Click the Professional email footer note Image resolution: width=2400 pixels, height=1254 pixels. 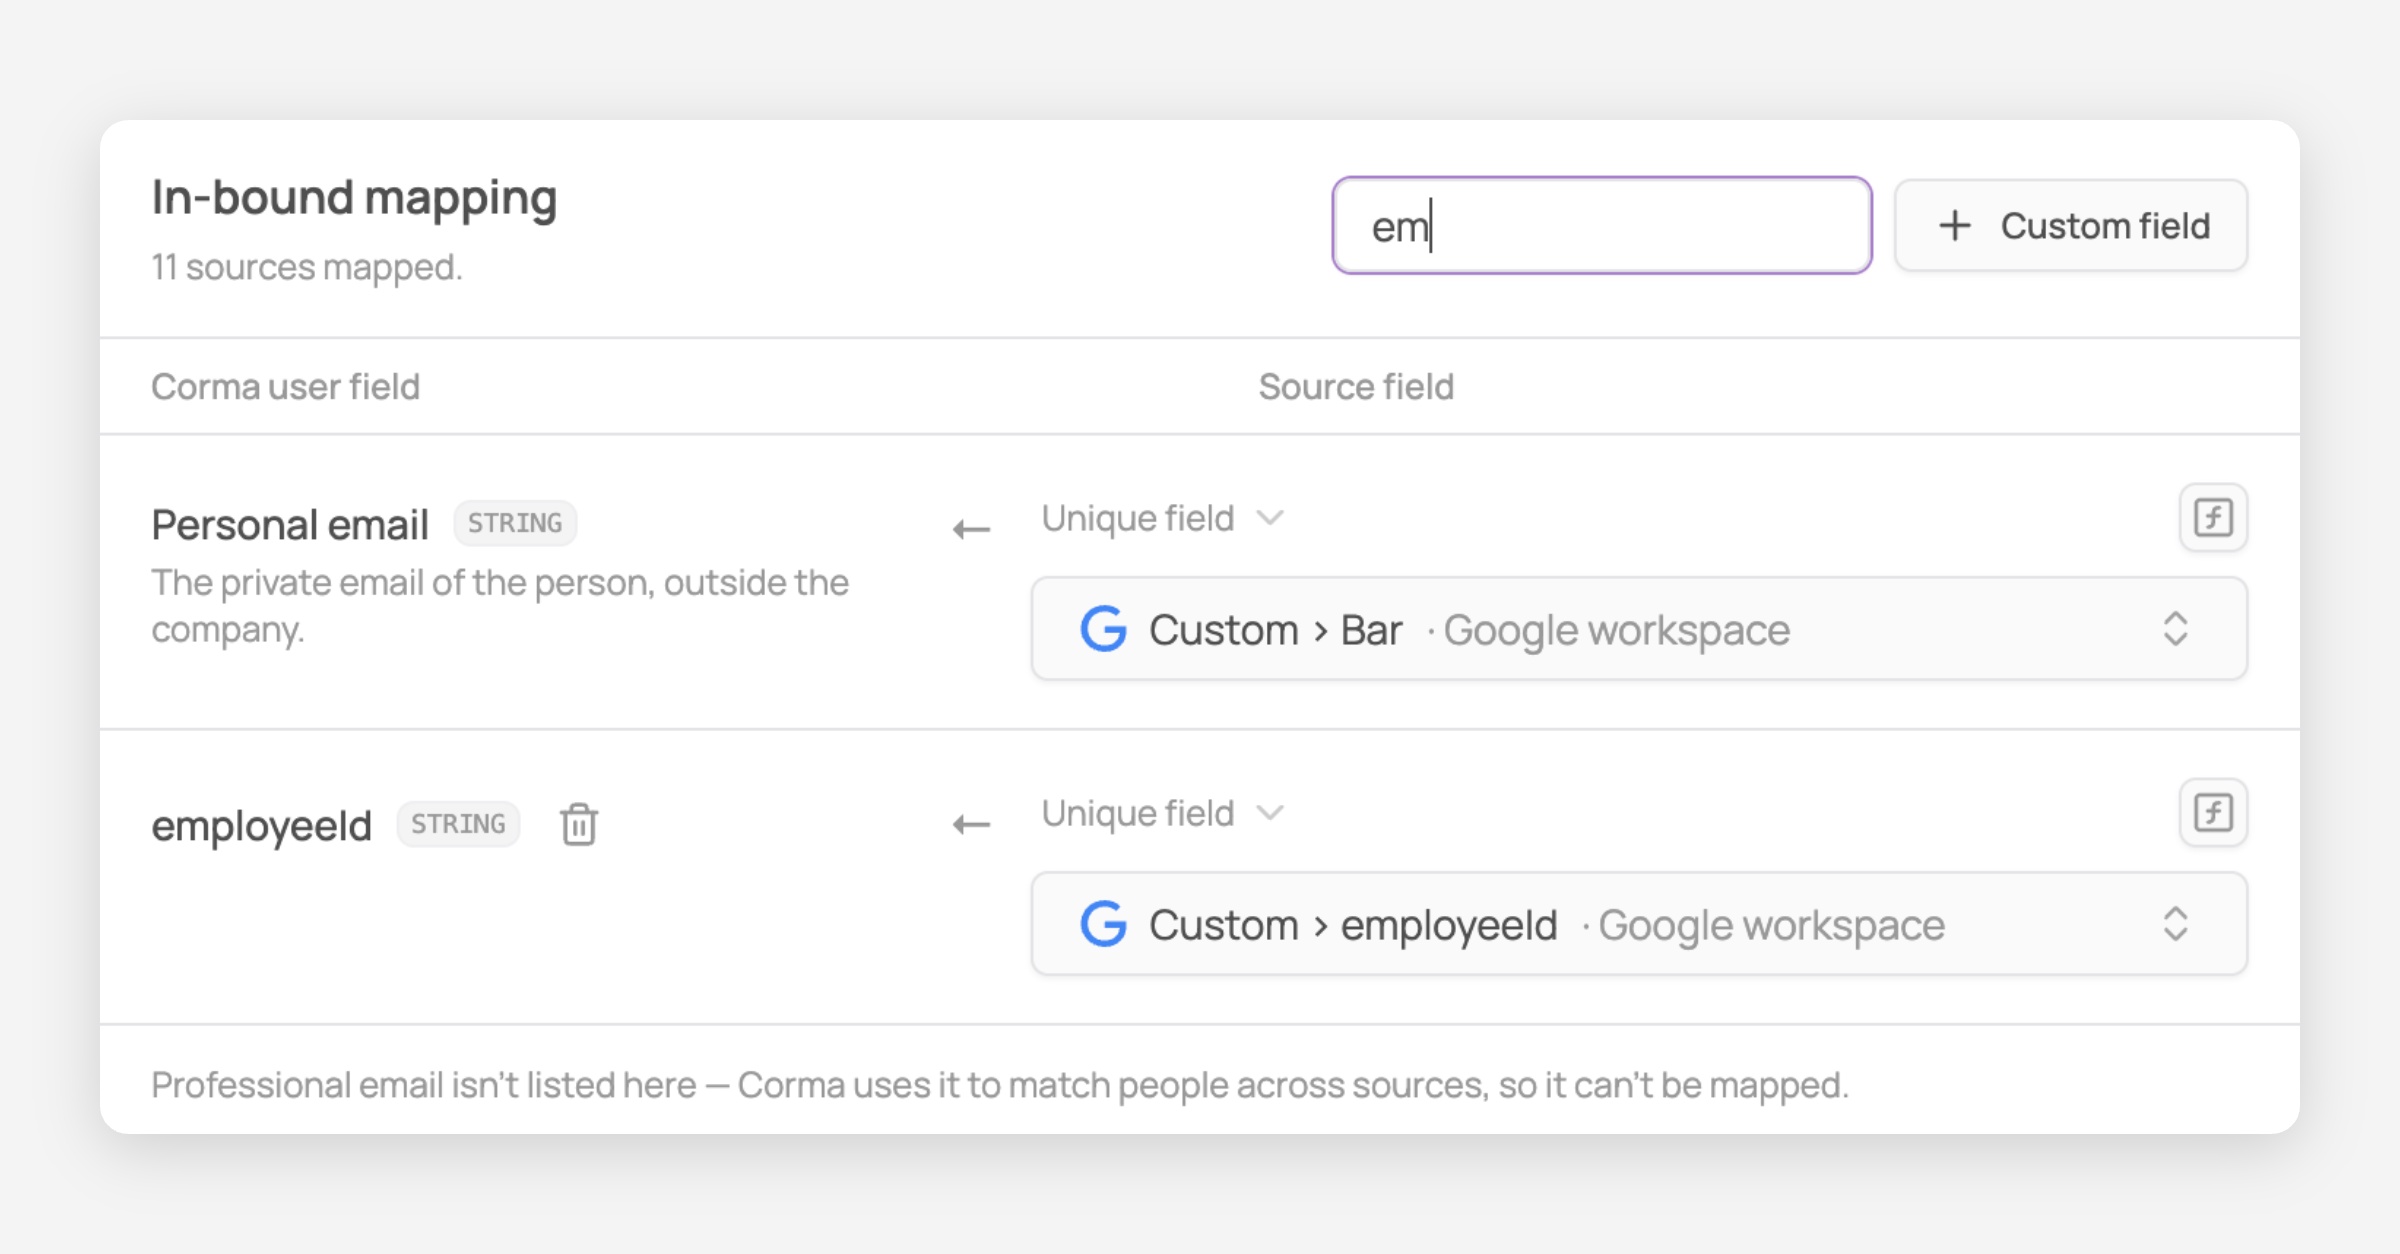tap(1000, 1085)
